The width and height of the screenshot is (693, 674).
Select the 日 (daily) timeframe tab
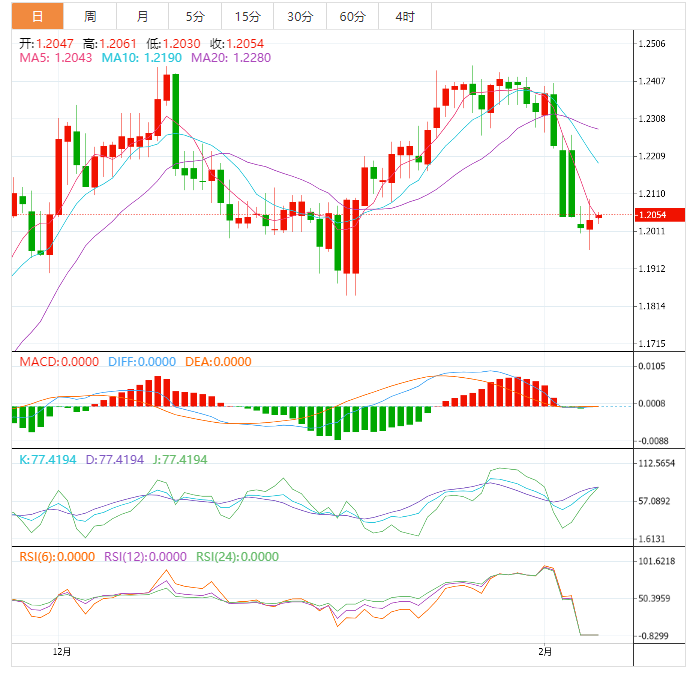(37, 16)
